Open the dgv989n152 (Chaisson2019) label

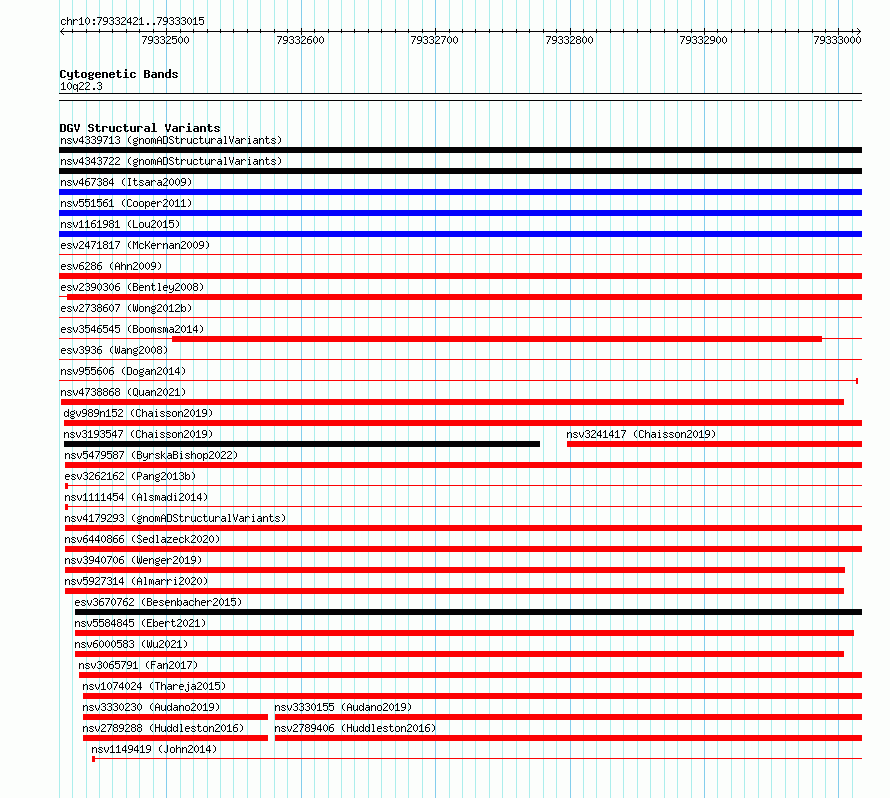[x=138, y=413]
